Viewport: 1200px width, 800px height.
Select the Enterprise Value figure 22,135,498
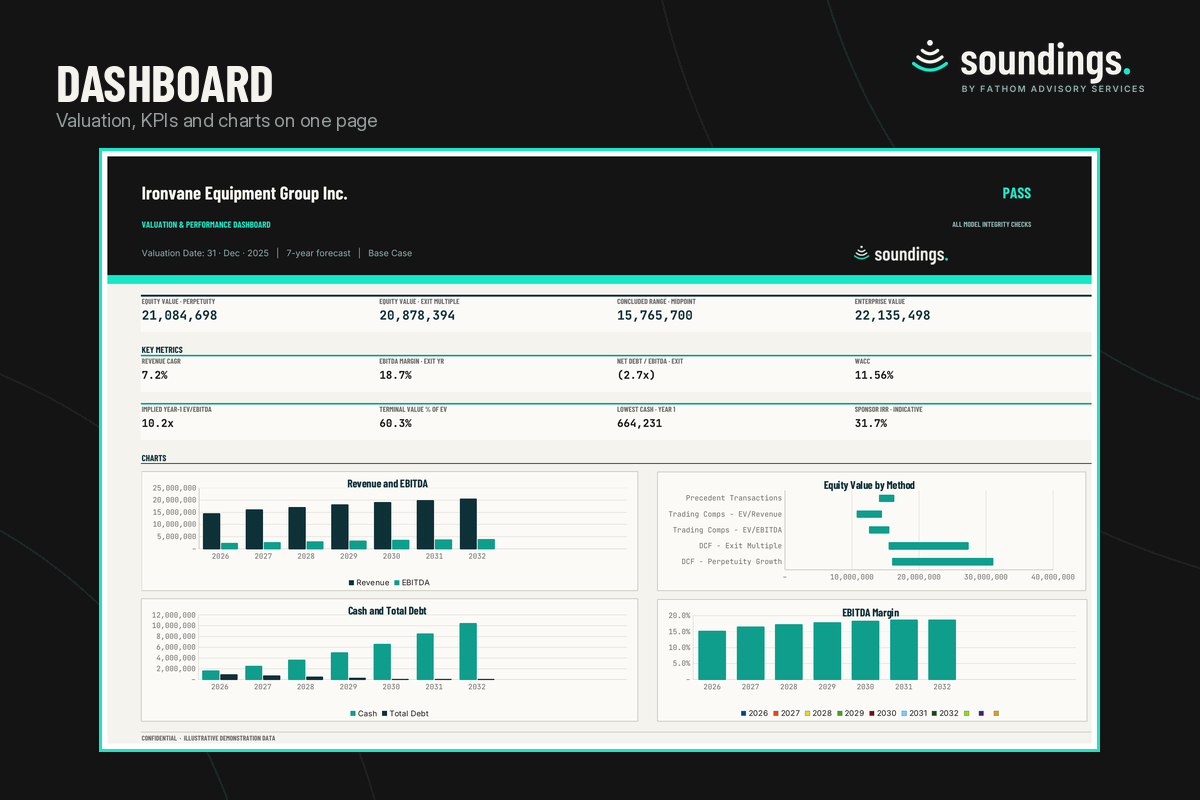(892, 315)
